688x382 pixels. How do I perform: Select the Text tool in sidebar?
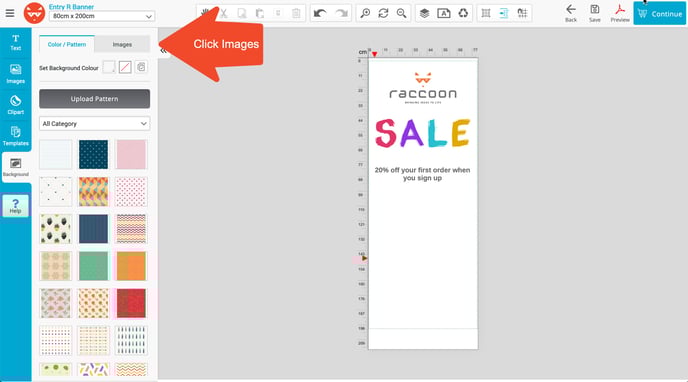pyautogui.click(x=15, y=43)
